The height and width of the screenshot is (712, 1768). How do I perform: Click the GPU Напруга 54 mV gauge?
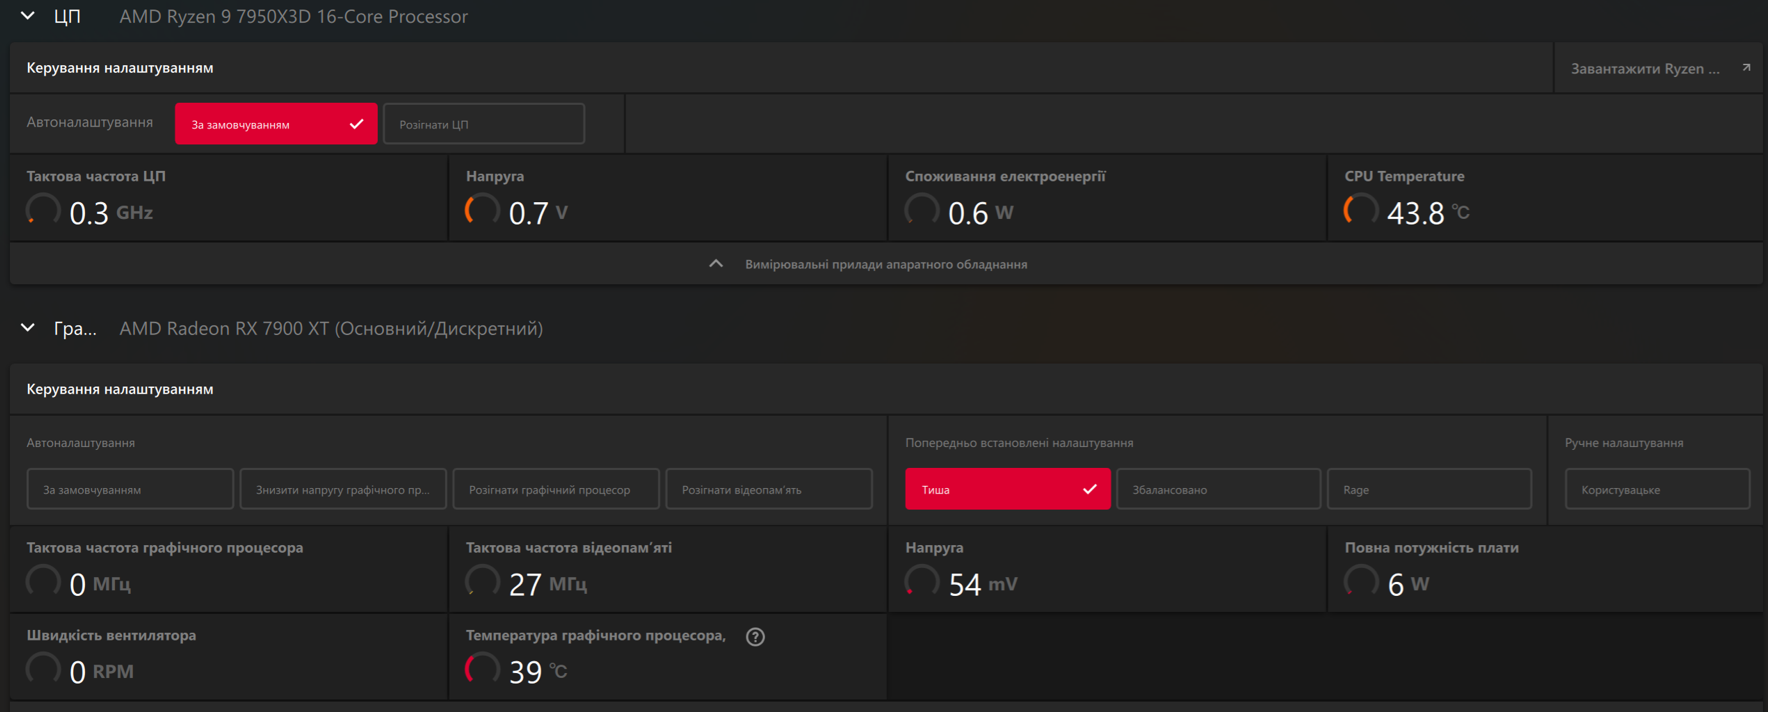click(922, 582)
